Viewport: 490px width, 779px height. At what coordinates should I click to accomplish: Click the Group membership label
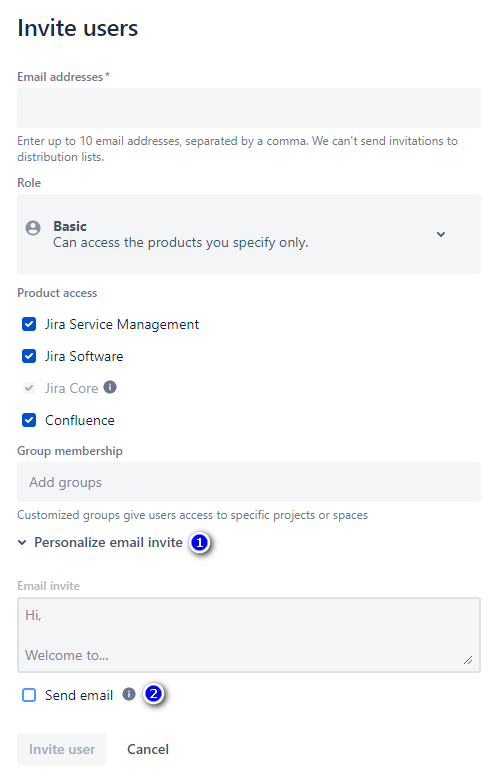70,451
